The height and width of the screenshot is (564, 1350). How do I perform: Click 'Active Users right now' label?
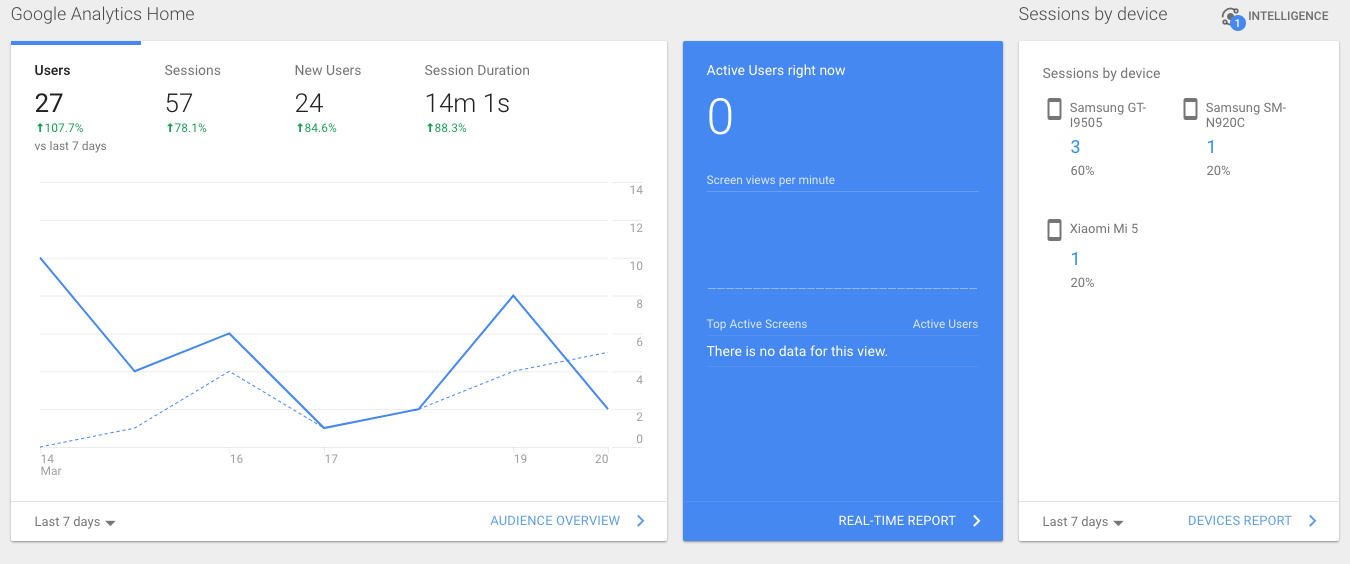[776, 71]
